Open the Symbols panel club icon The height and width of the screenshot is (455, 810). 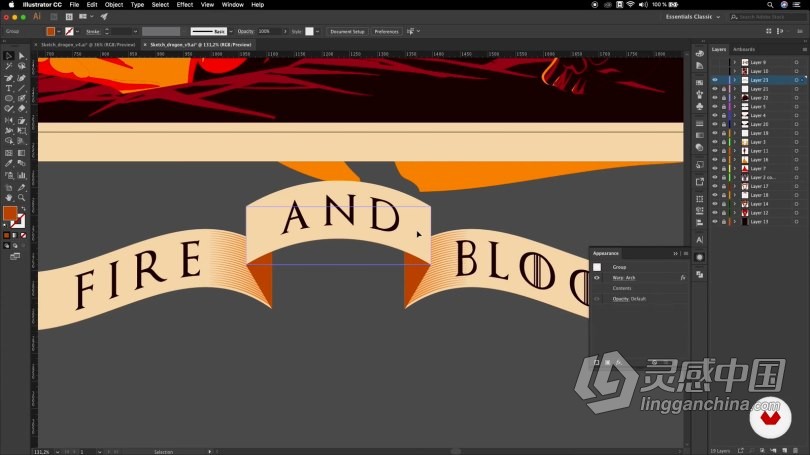pos(699,106)
